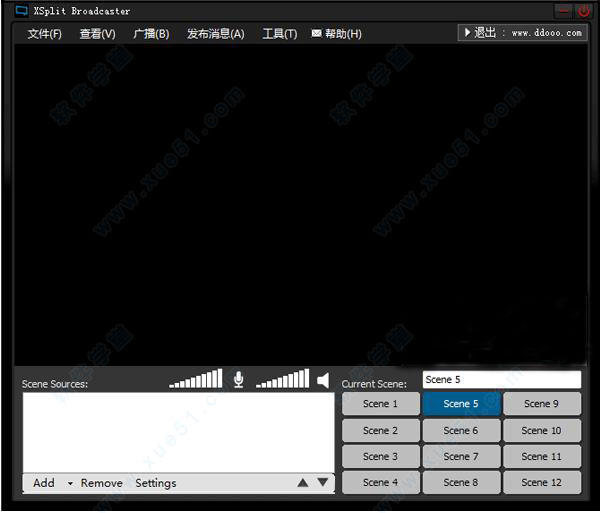Screen dimensions: 600x513
Task: Switch to Scene 7
Action: click(x=461, y=457)
